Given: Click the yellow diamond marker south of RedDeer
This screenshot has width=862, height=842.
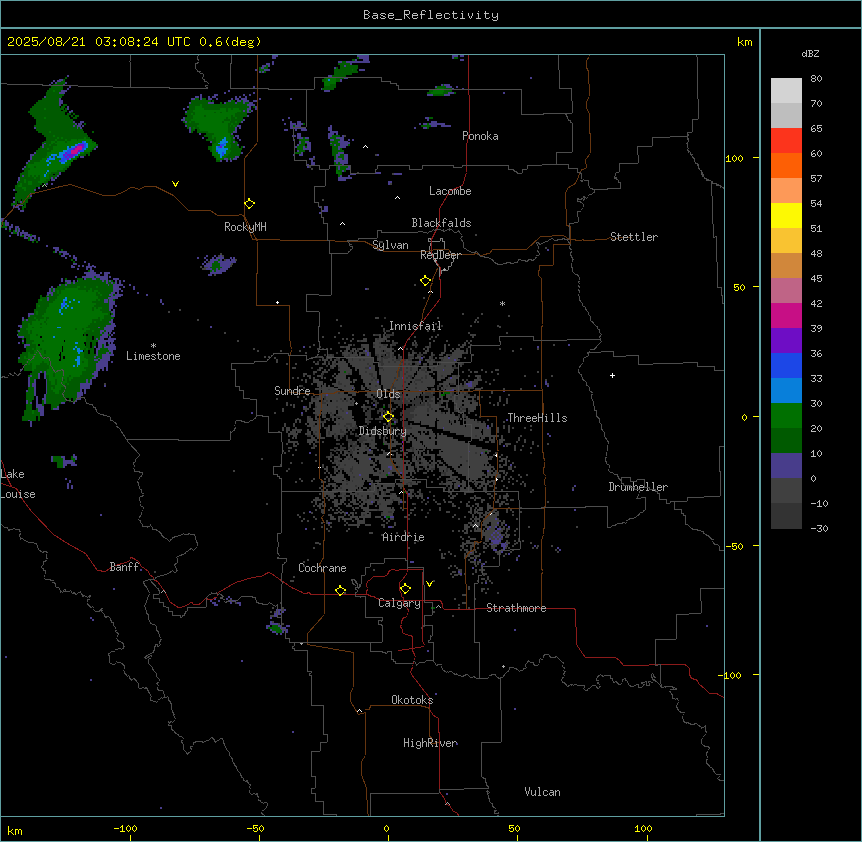Looking at the screenshot, I should [426, 281].
